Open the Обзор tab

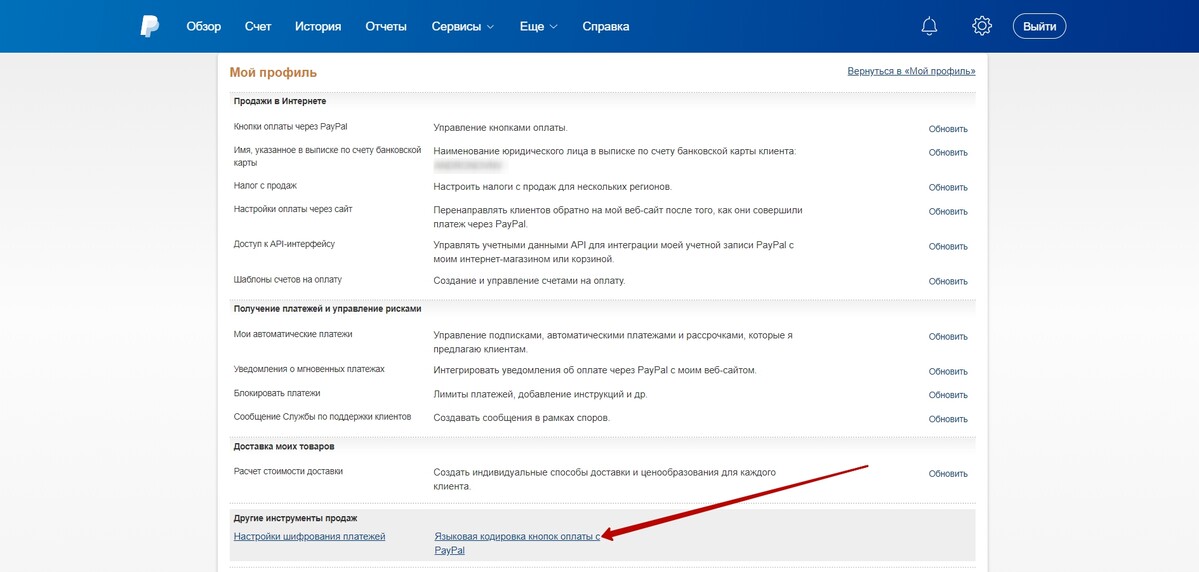point(203,26)
